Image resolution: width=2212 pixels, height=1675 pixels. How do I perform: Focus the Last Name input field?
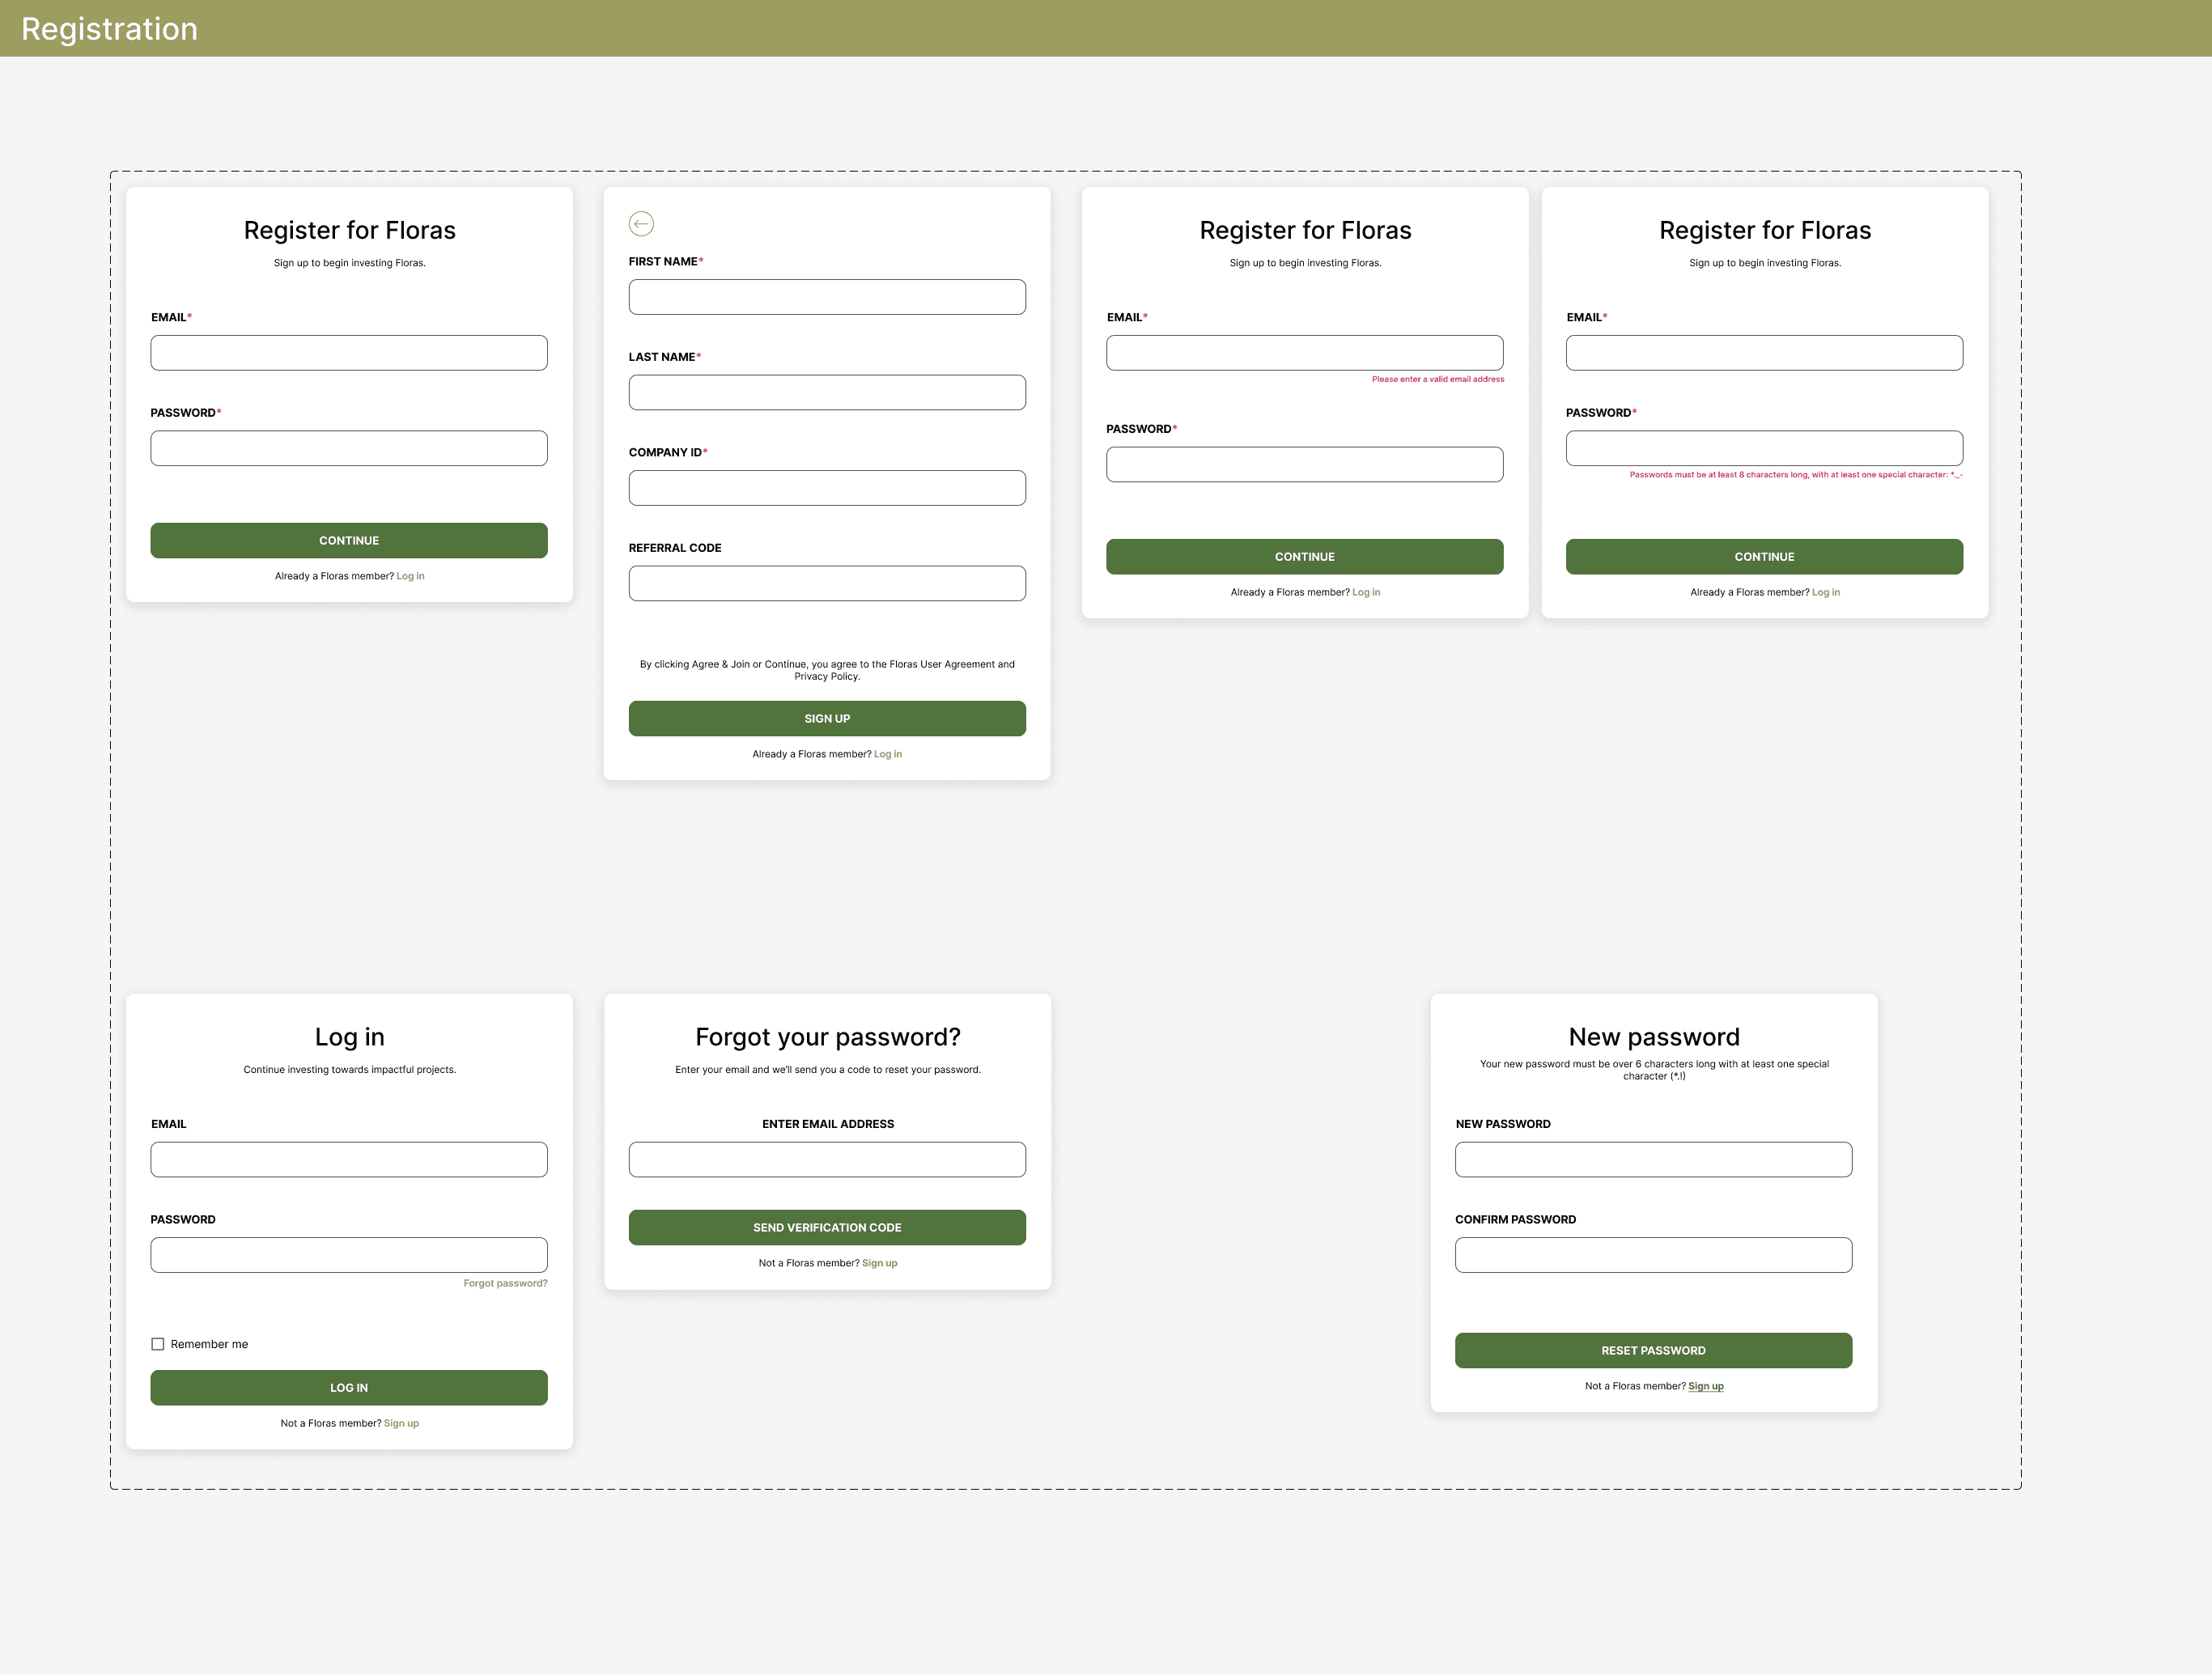(827, 393)
